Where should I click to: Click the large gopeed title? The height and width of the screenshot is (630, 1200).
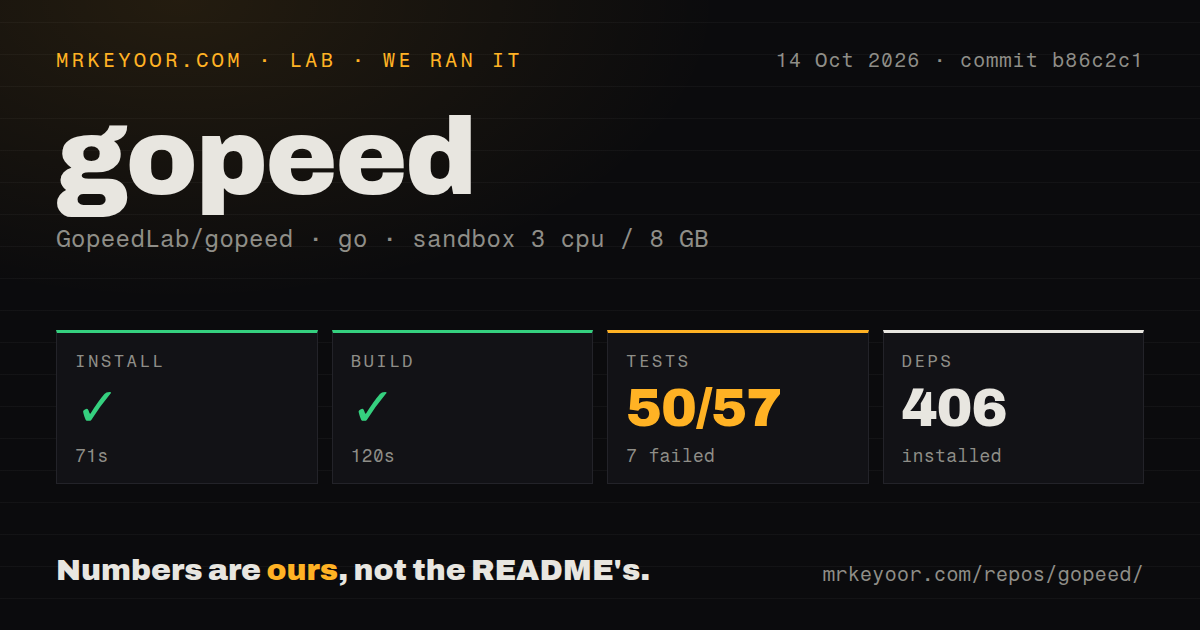tap(265, 165)
